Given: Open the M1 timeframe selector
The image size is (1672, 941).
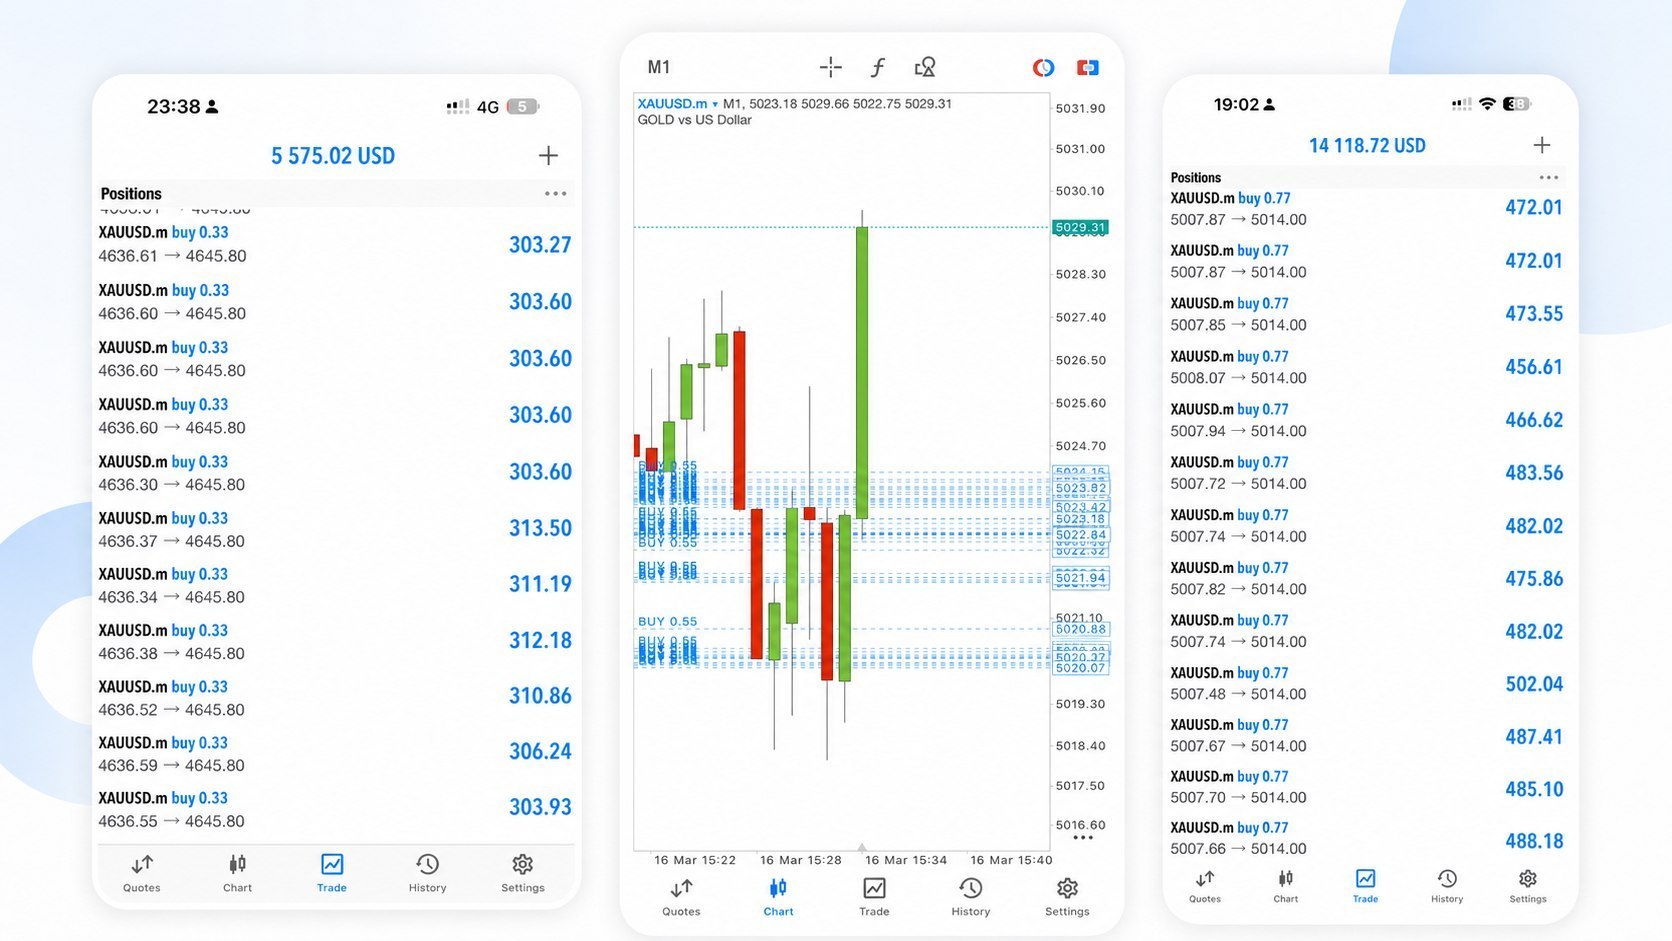Looking at the screenshot, I should (659, 67).
